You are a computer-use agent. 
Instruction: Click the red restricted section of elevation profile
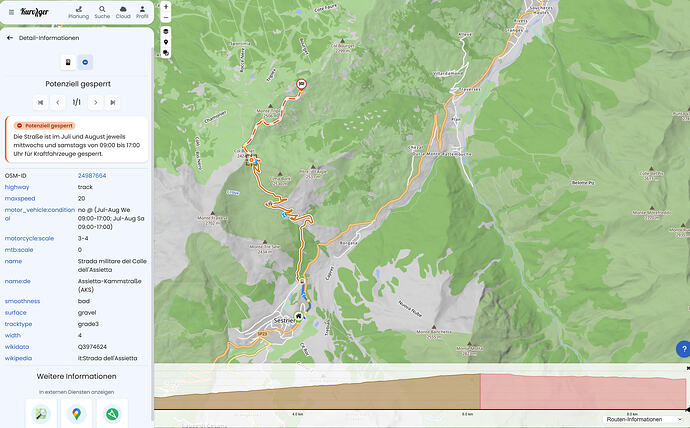(583, 391)
